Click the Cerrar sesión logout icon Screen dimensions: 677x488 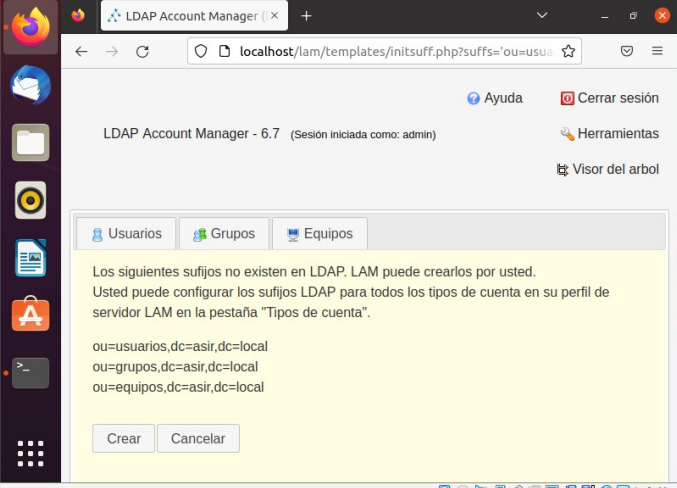point(567,98)
